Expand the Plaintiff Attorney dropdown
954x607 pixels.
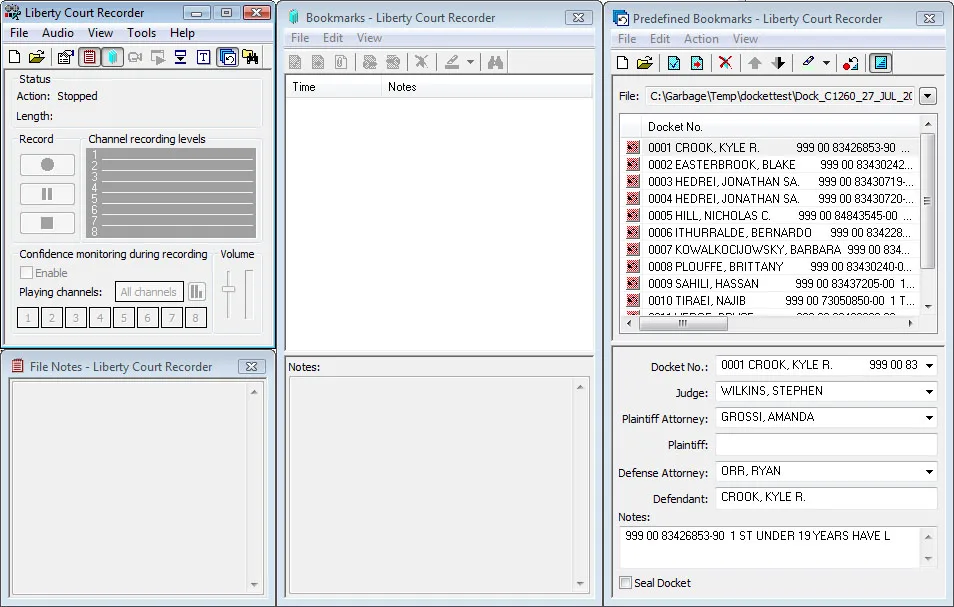929,418
